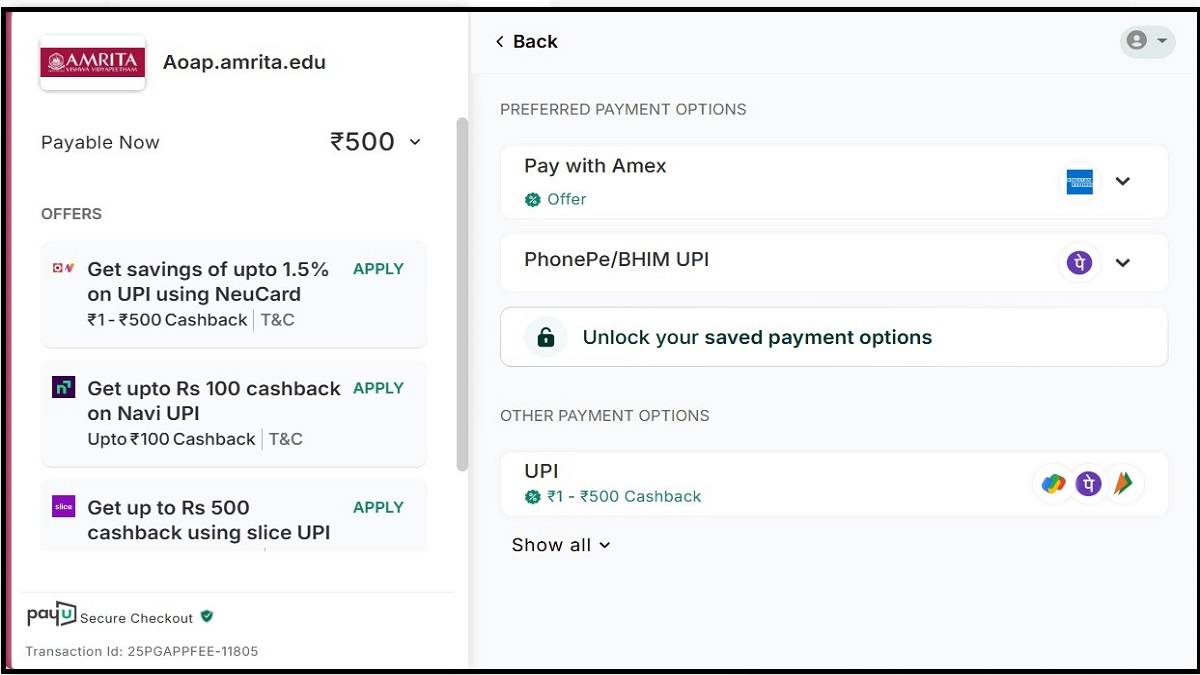
Task: Click the verified shield badge beside Secure Checkout
Action: pos(207,617)
